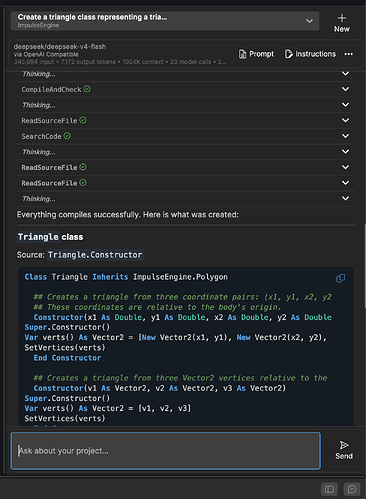Click the 'Triangle.Constructor' source reference
366x499 pixels.
(95, 255)
